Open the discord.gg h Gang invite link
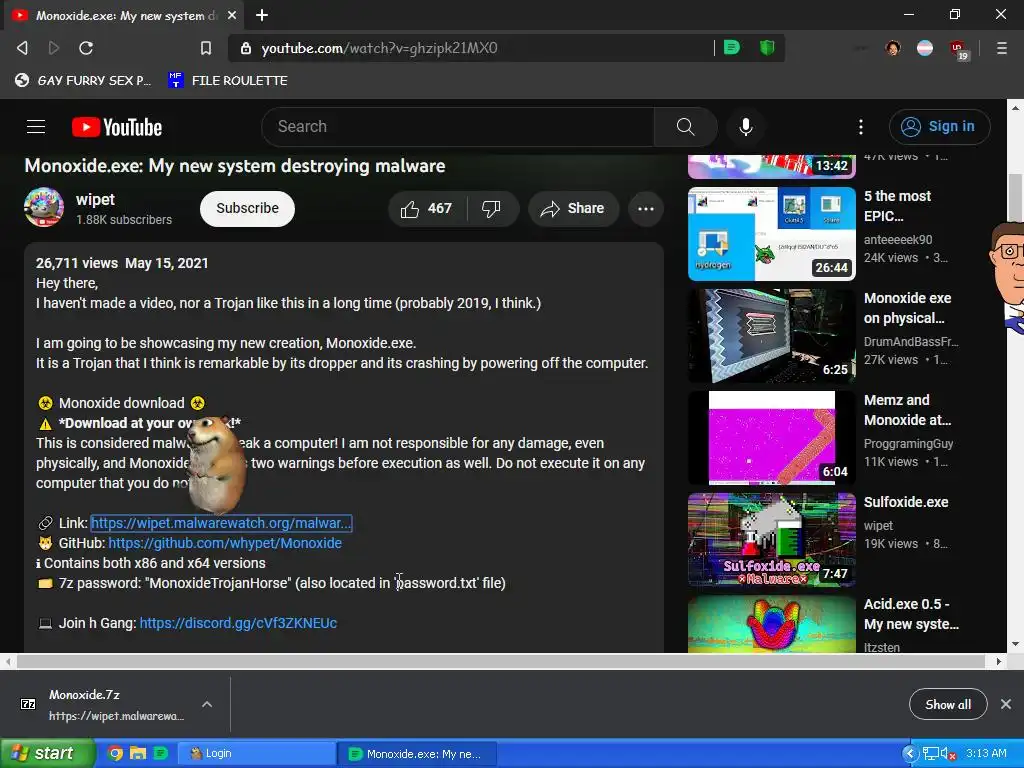The image size is (1024, 768). pyautogui.click(x=238, y=623)
